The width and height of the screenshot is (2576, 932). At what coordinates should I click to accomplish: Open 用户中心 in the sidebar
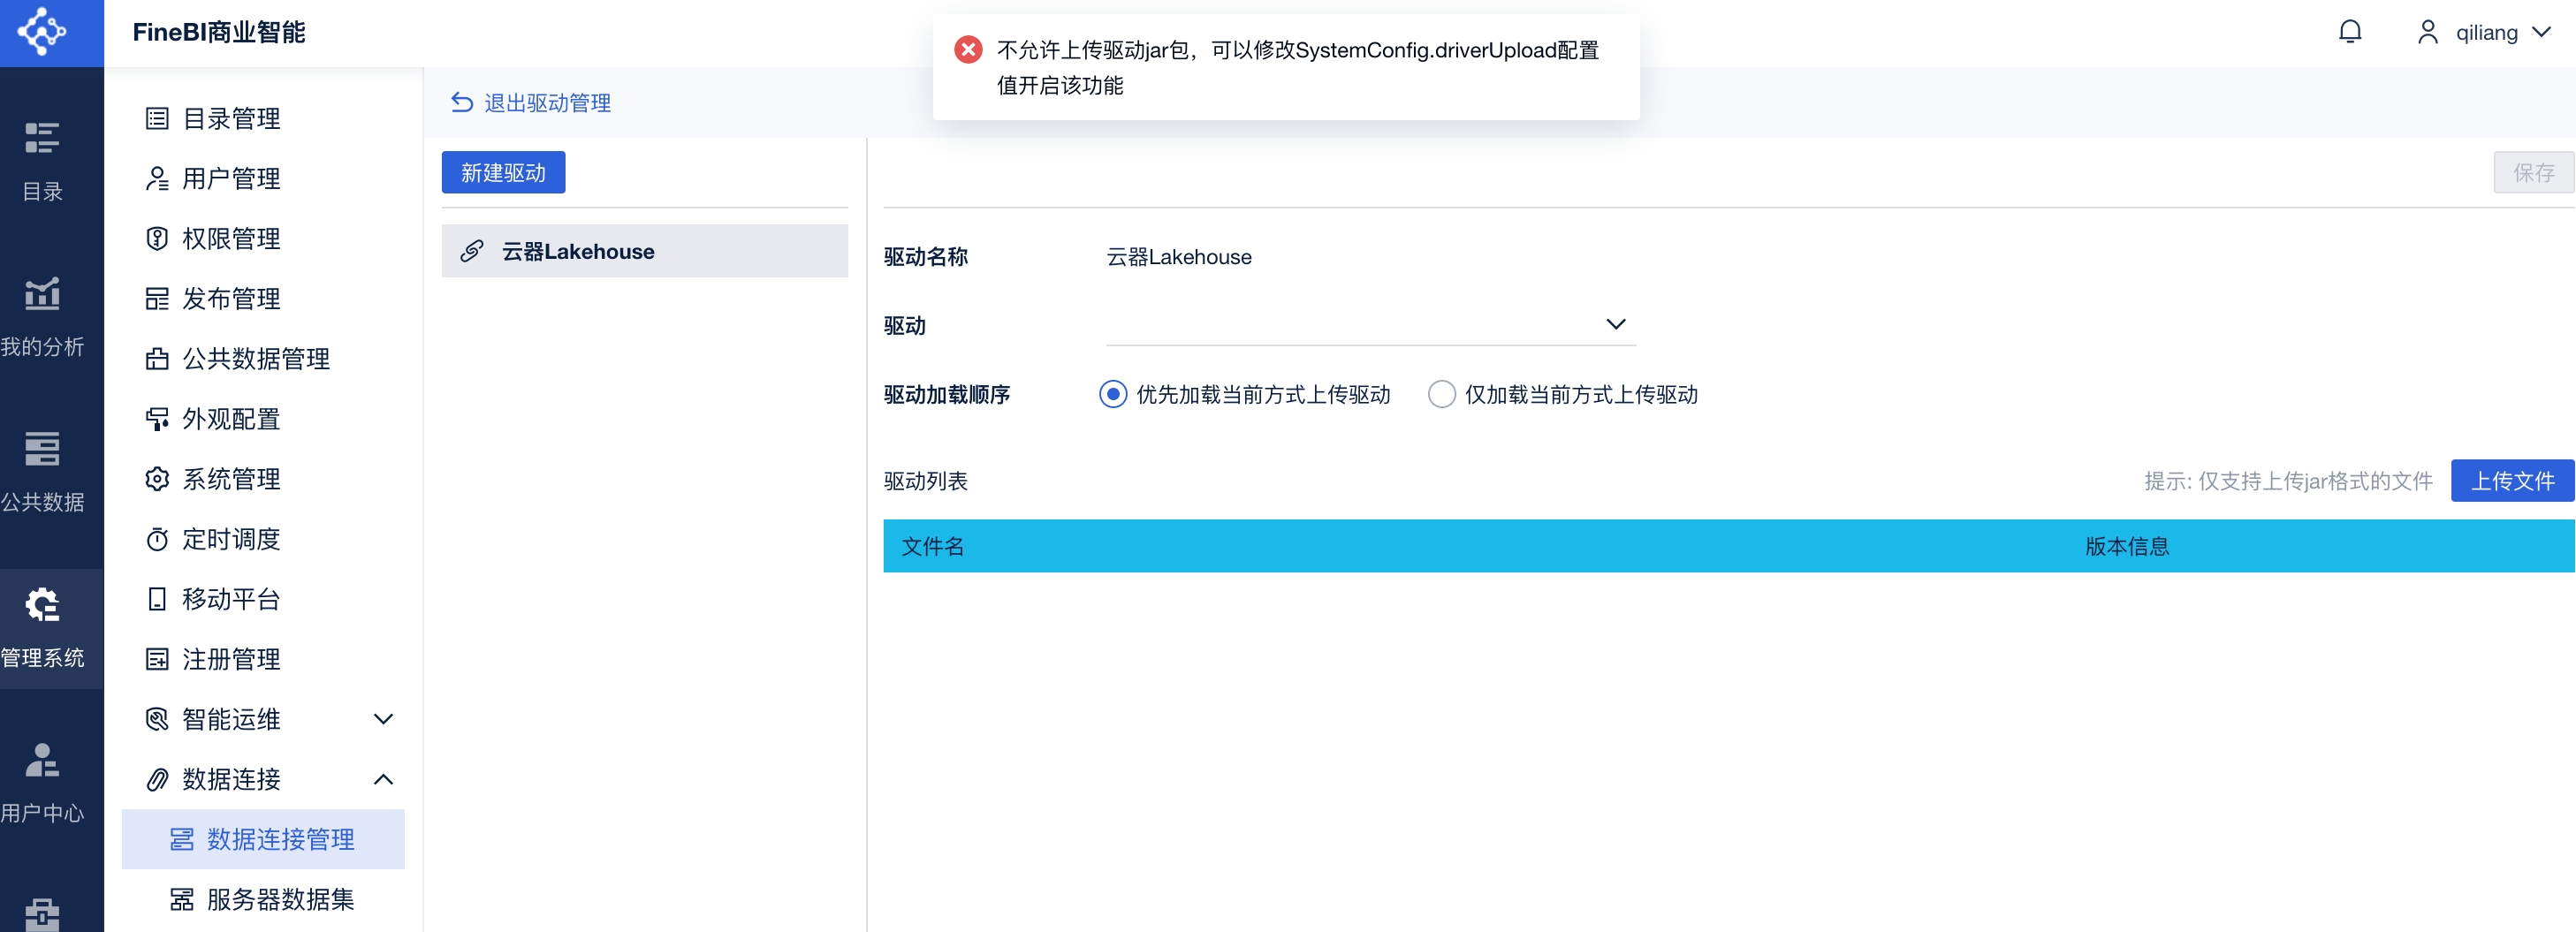pyautogui.click(x=42, y=782)
